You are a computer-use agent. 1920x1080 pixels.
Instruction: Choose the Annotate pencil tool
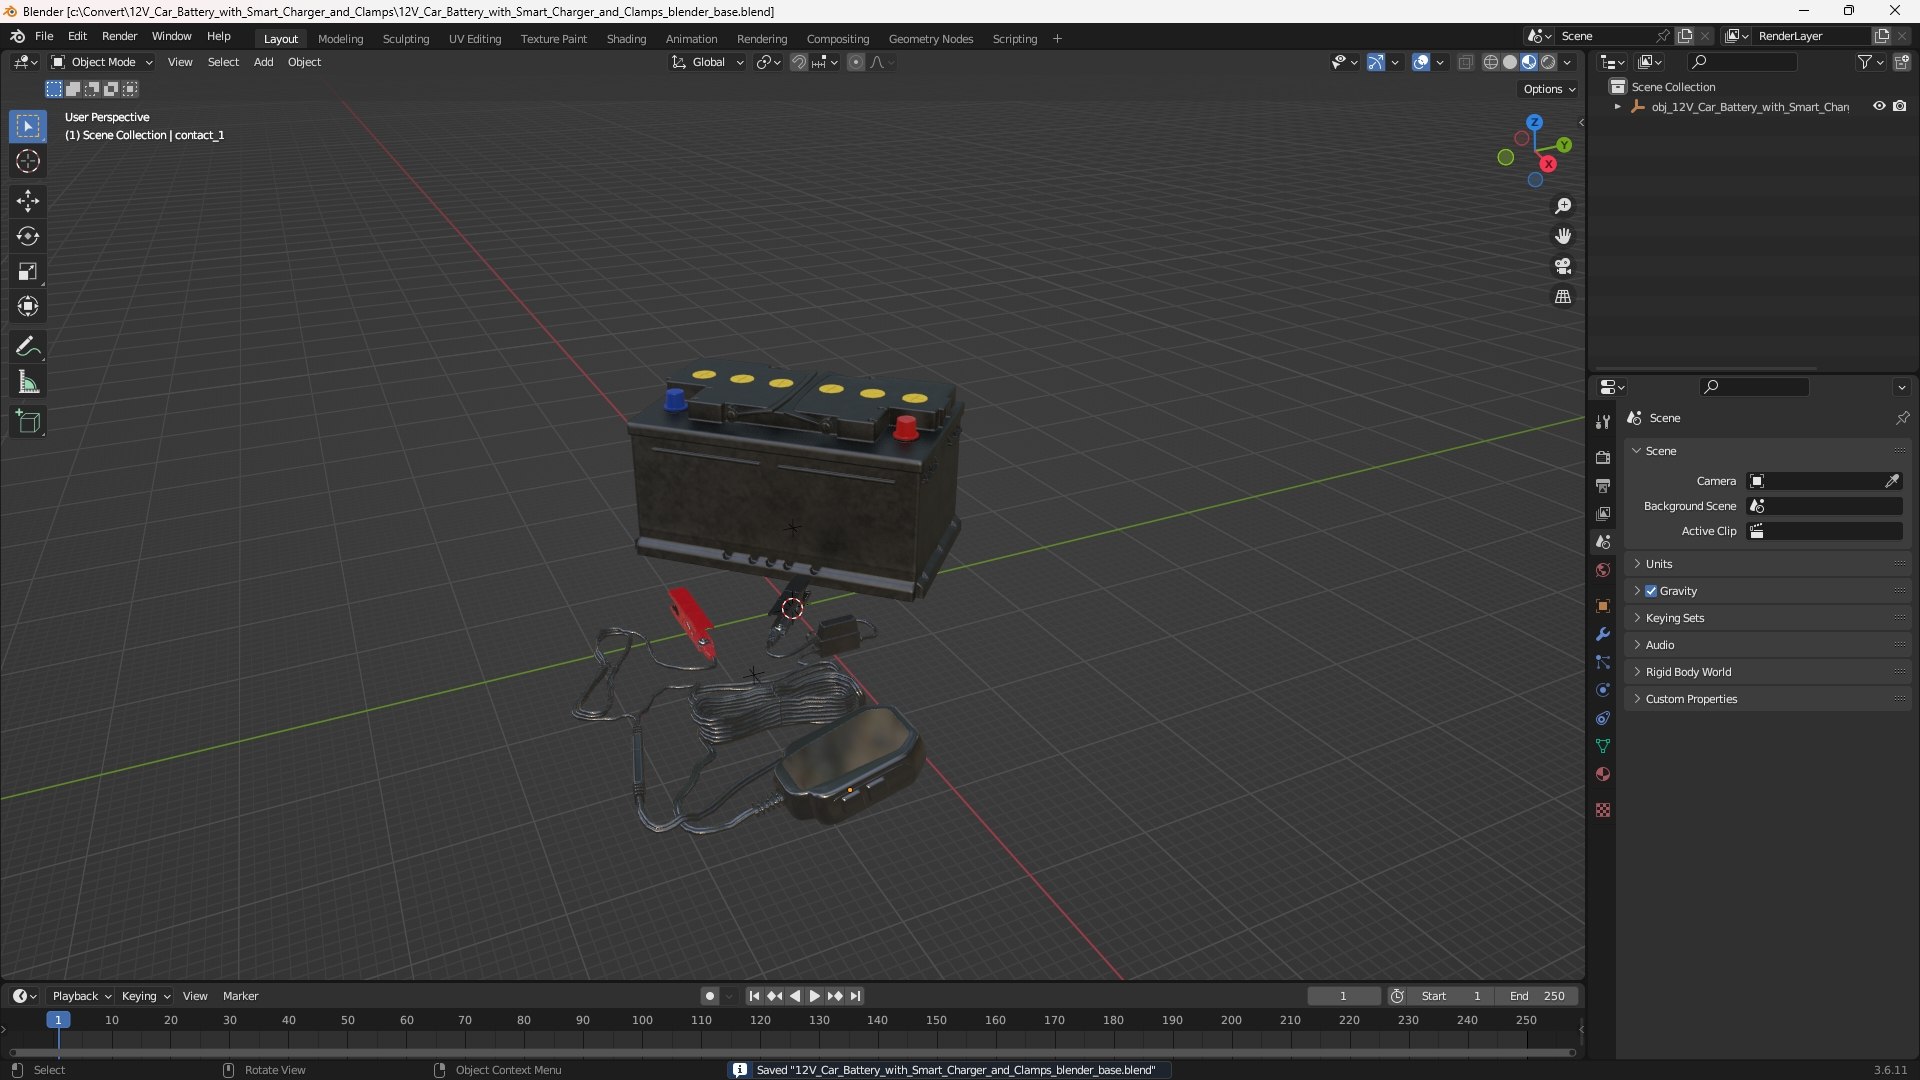[28, 347]
